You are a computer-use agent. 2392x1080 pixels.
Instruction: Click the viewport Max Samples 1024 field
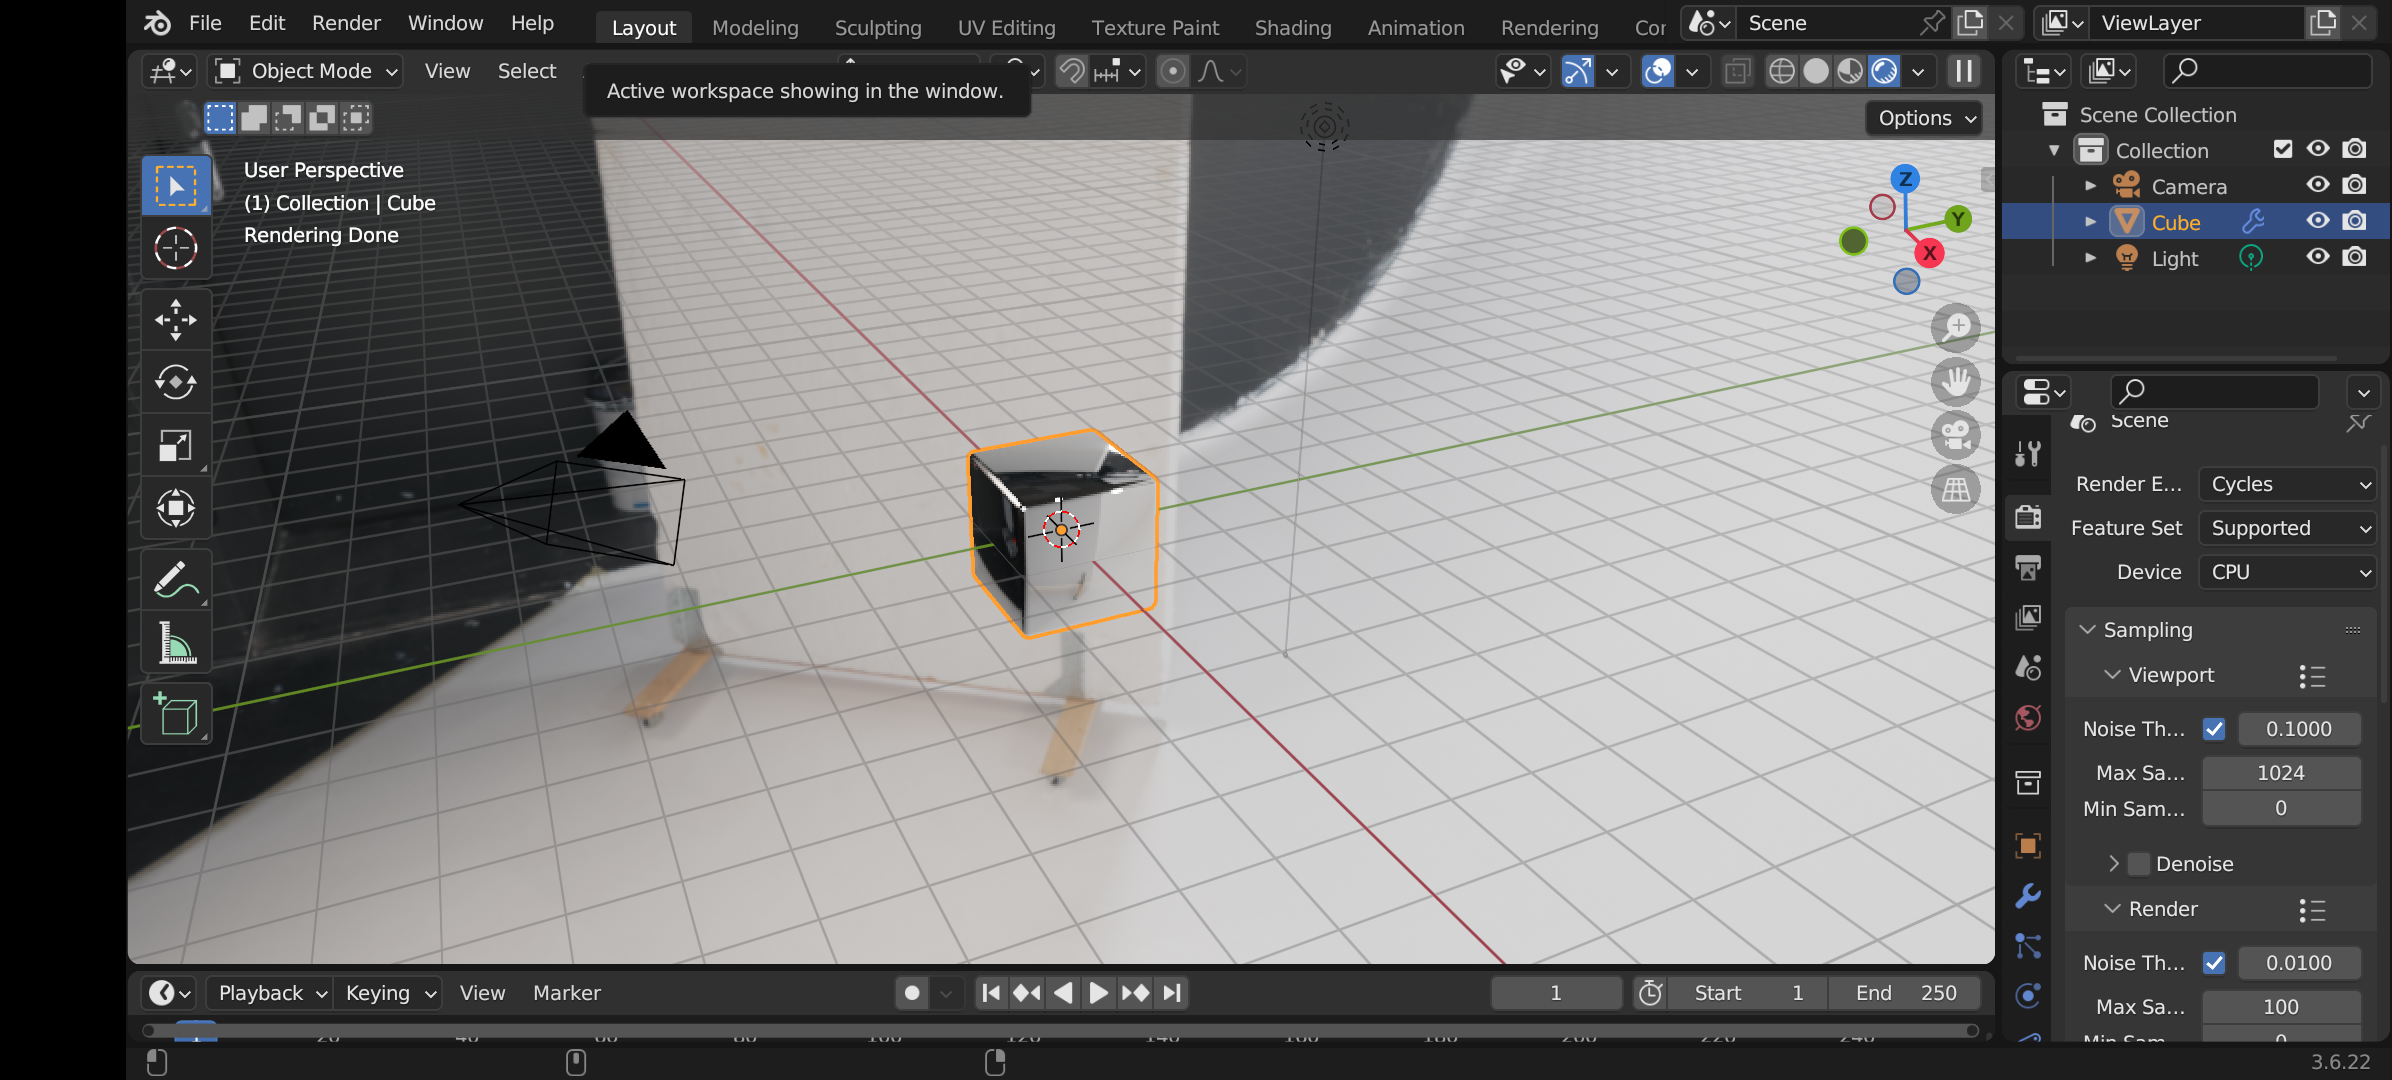[x=2280, y=773]
